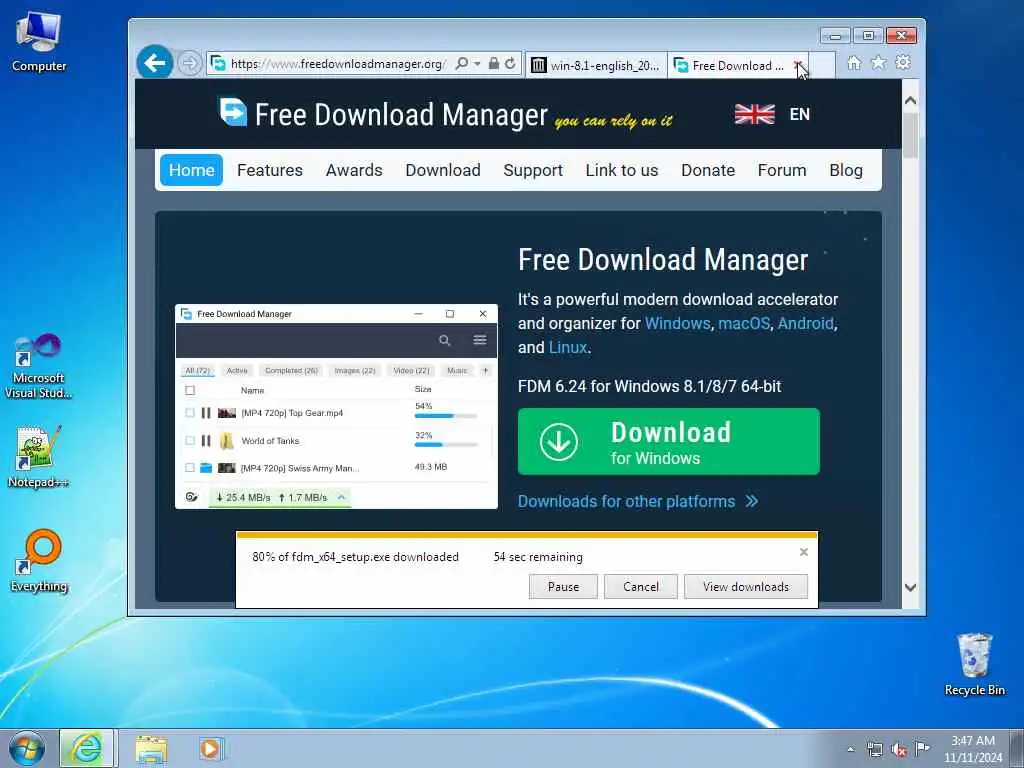Open the Link to us page
1024x768 pixels.
tap(622, 170)
